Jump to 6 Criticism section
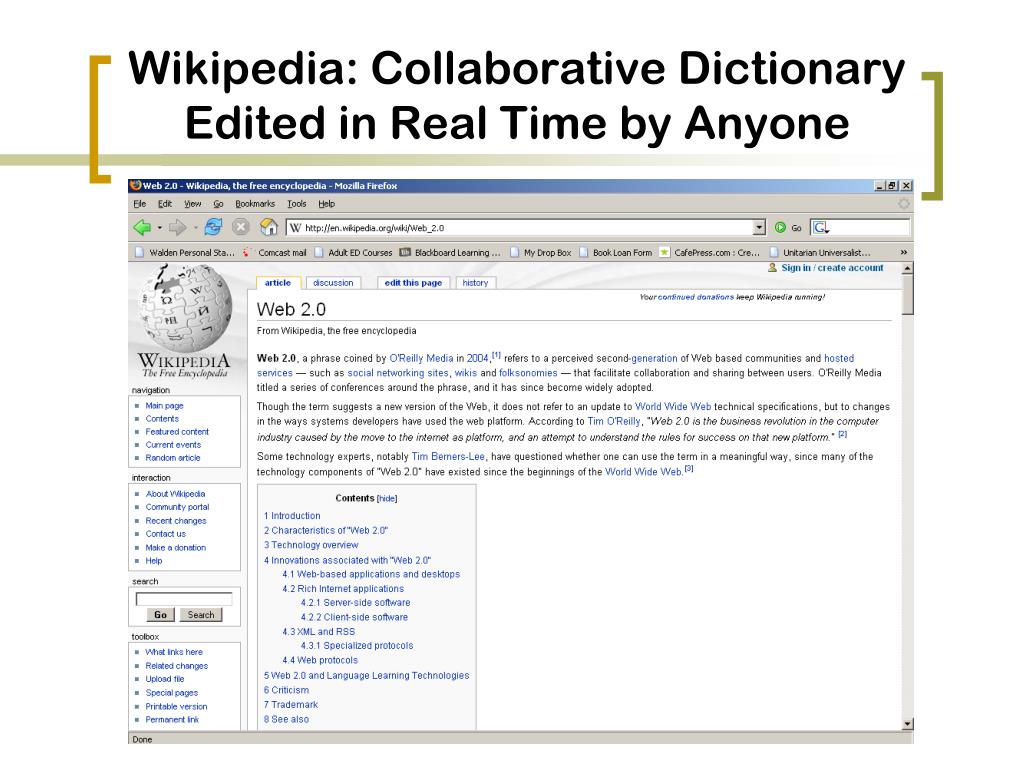The width and height of the screenshot is (1024, 768). point(286,690)
